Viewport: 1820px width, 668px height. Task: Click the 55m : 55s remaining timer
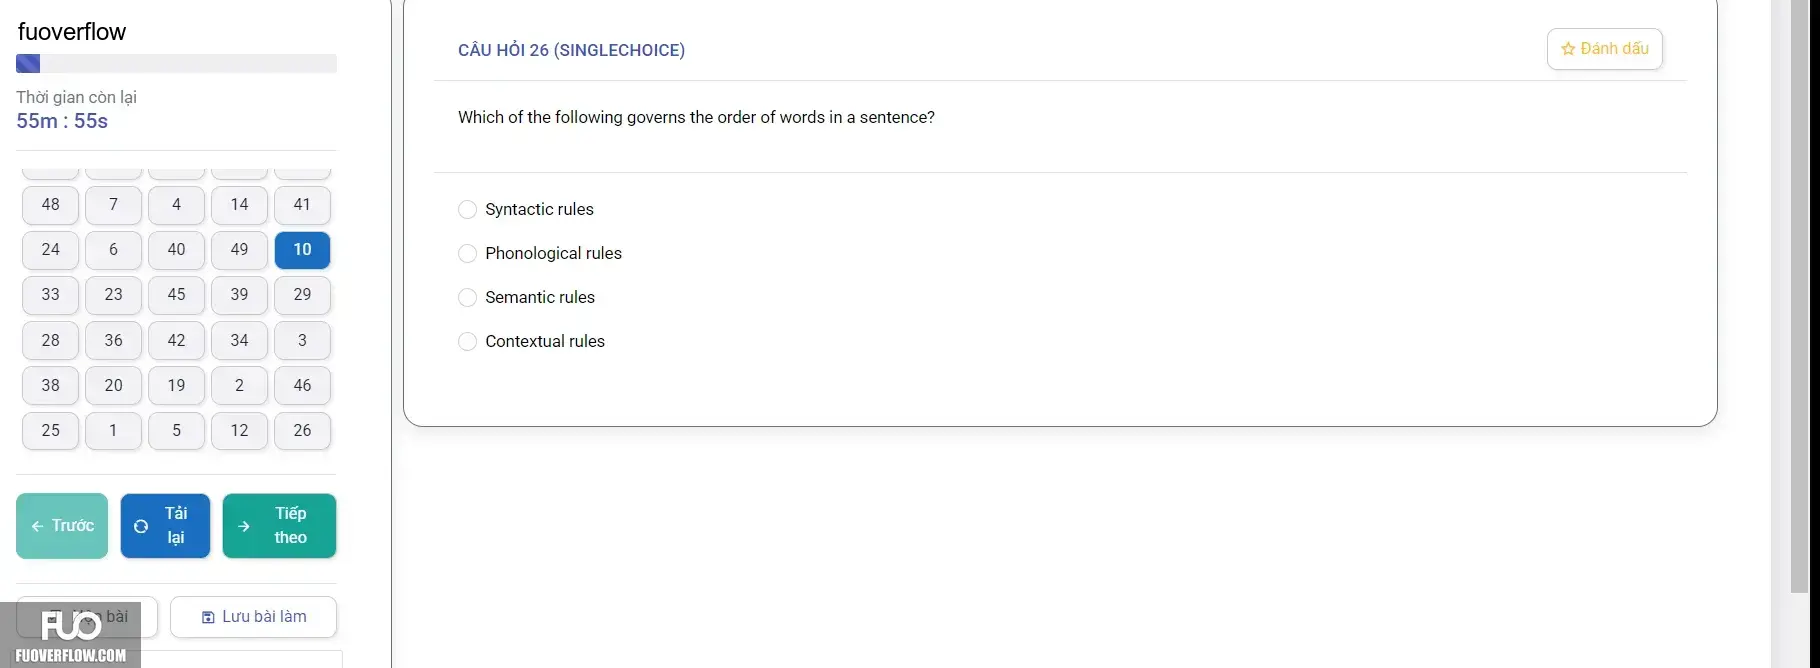[62, 121]
